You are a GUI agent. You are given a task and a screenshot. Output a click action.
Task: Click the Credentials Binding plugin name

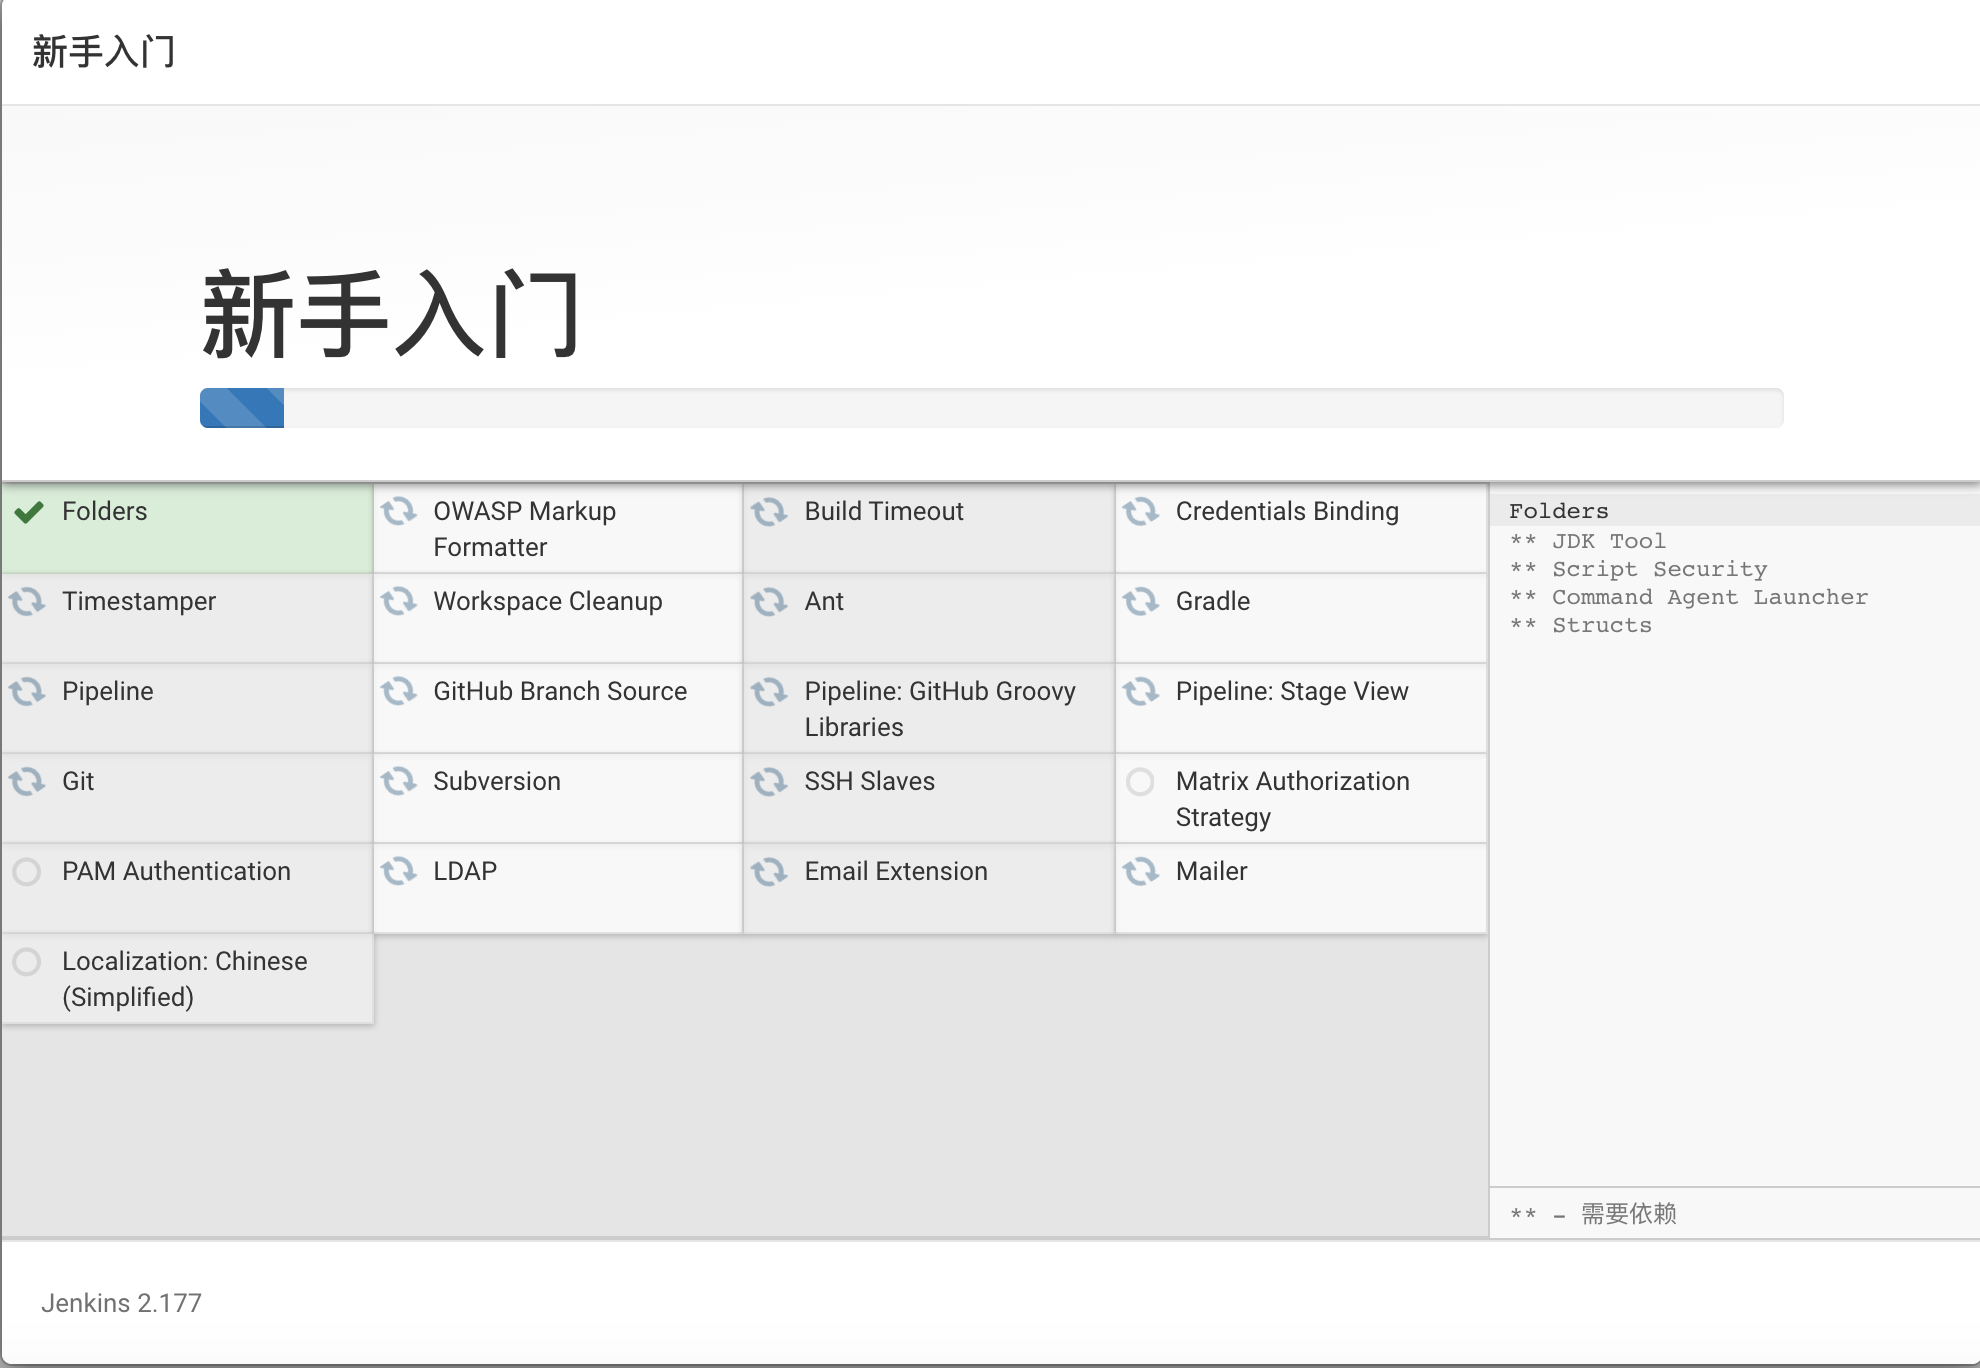[x=1286, y=512]
